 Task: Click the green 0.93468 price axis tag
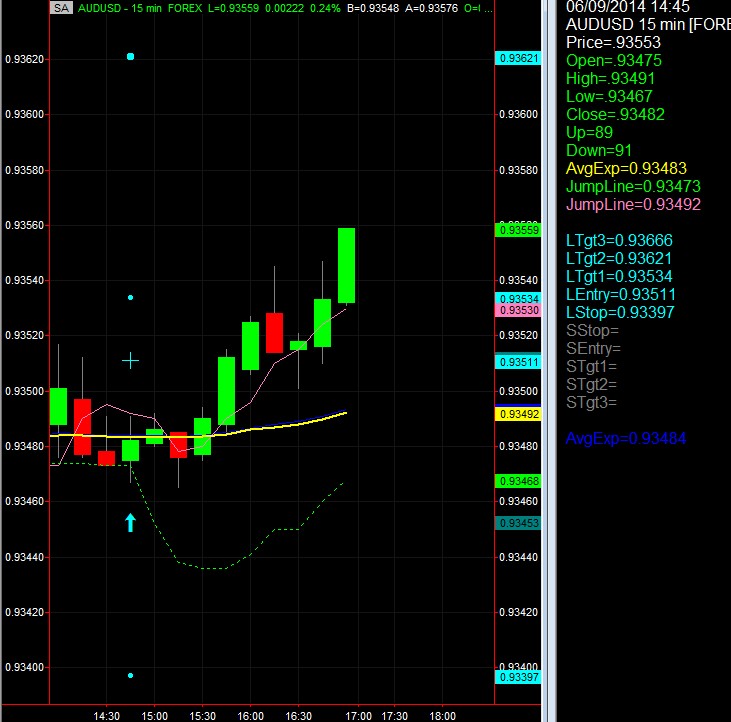pos(518,481)
